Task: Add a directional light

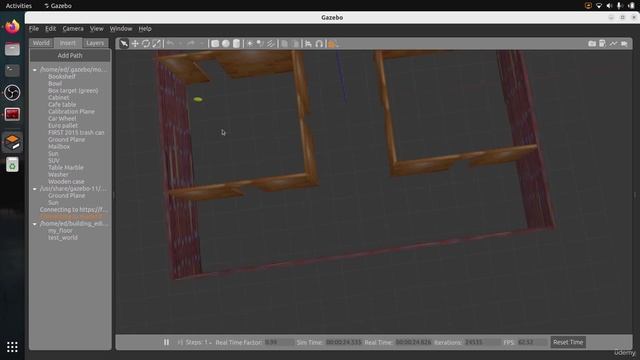Action: [x=271, y=44]
